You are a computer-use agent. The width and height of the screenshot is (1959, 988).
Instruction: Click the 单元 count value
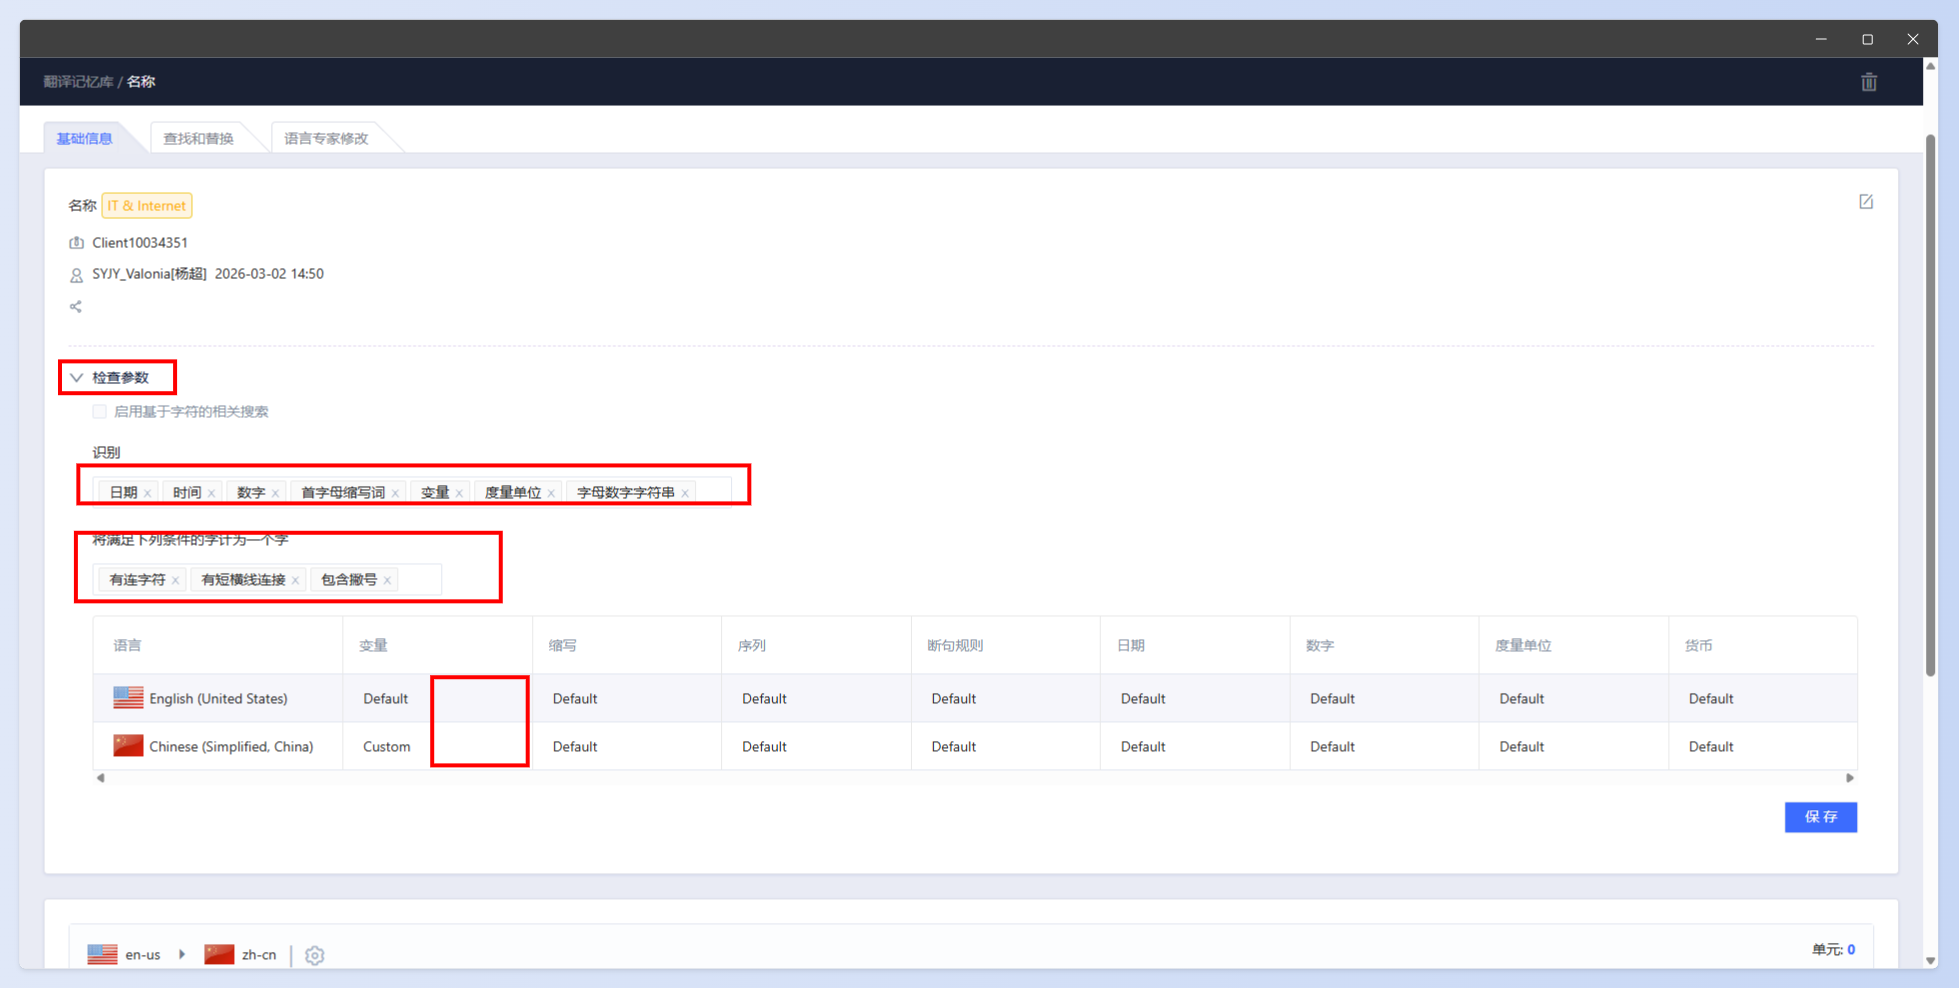1851,950
